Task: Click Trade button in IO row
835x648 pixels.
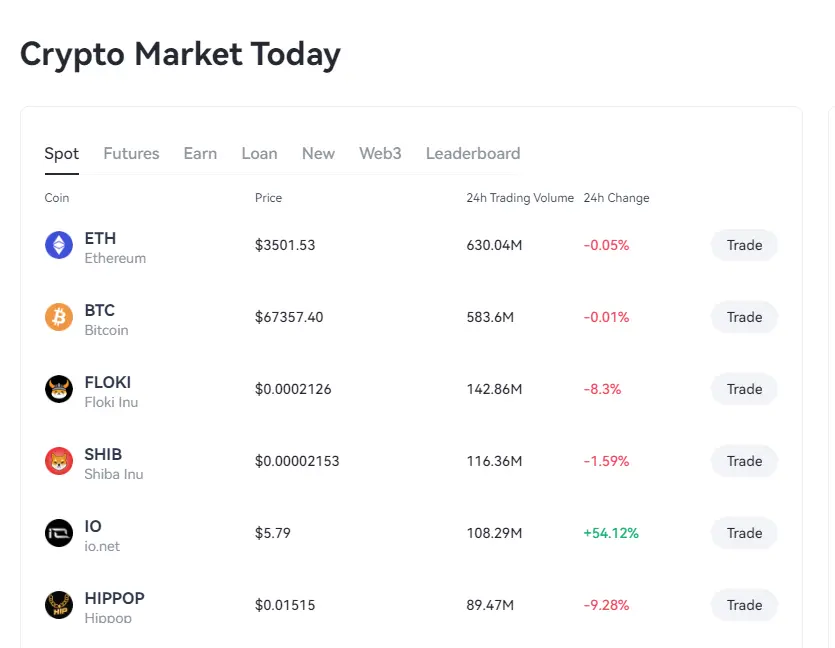Action: (x=744, y=533)
